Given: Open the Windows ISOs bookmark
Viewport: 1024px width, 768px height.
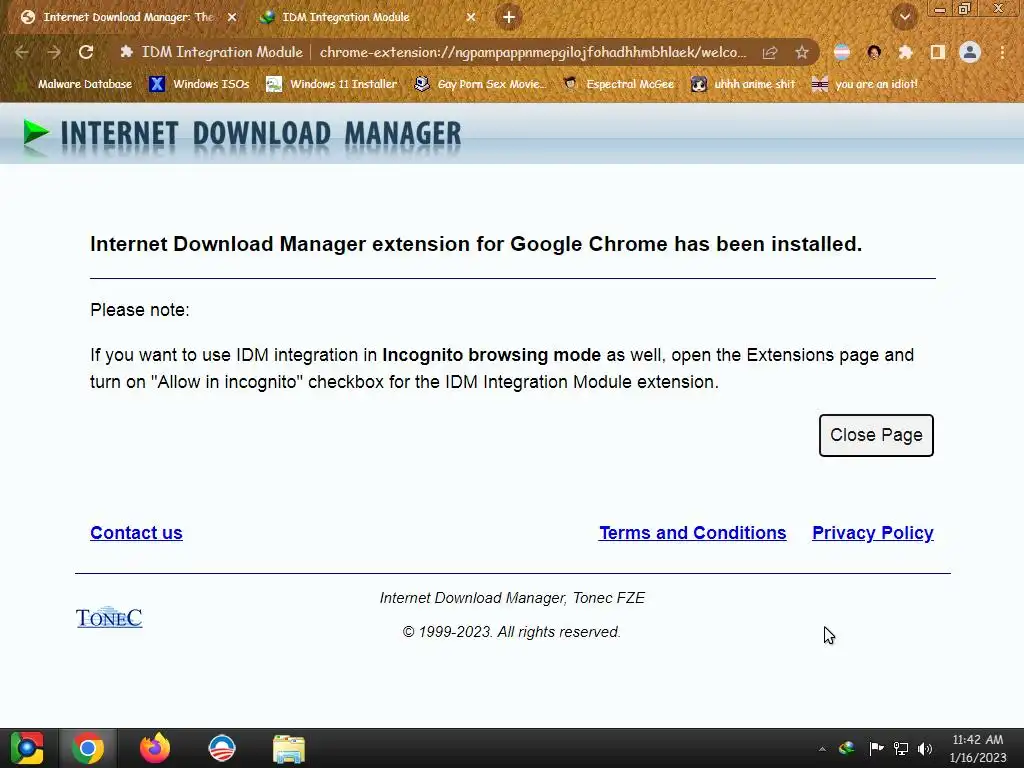Looking at the screenshot, I should (199, 84).
